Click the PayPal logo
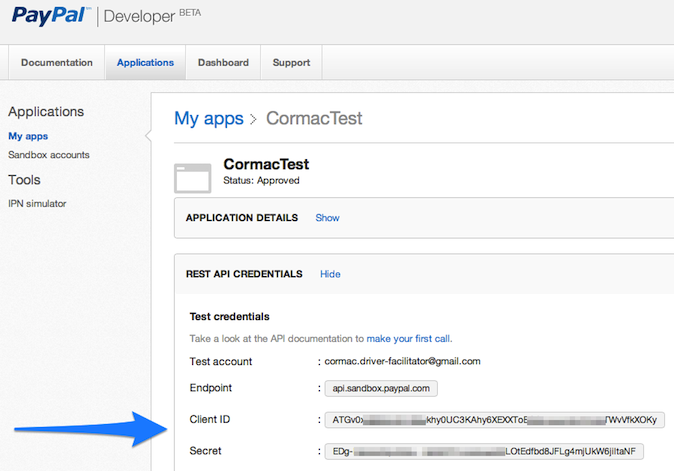Screen dimensions: 674x471 coord(46,15)
